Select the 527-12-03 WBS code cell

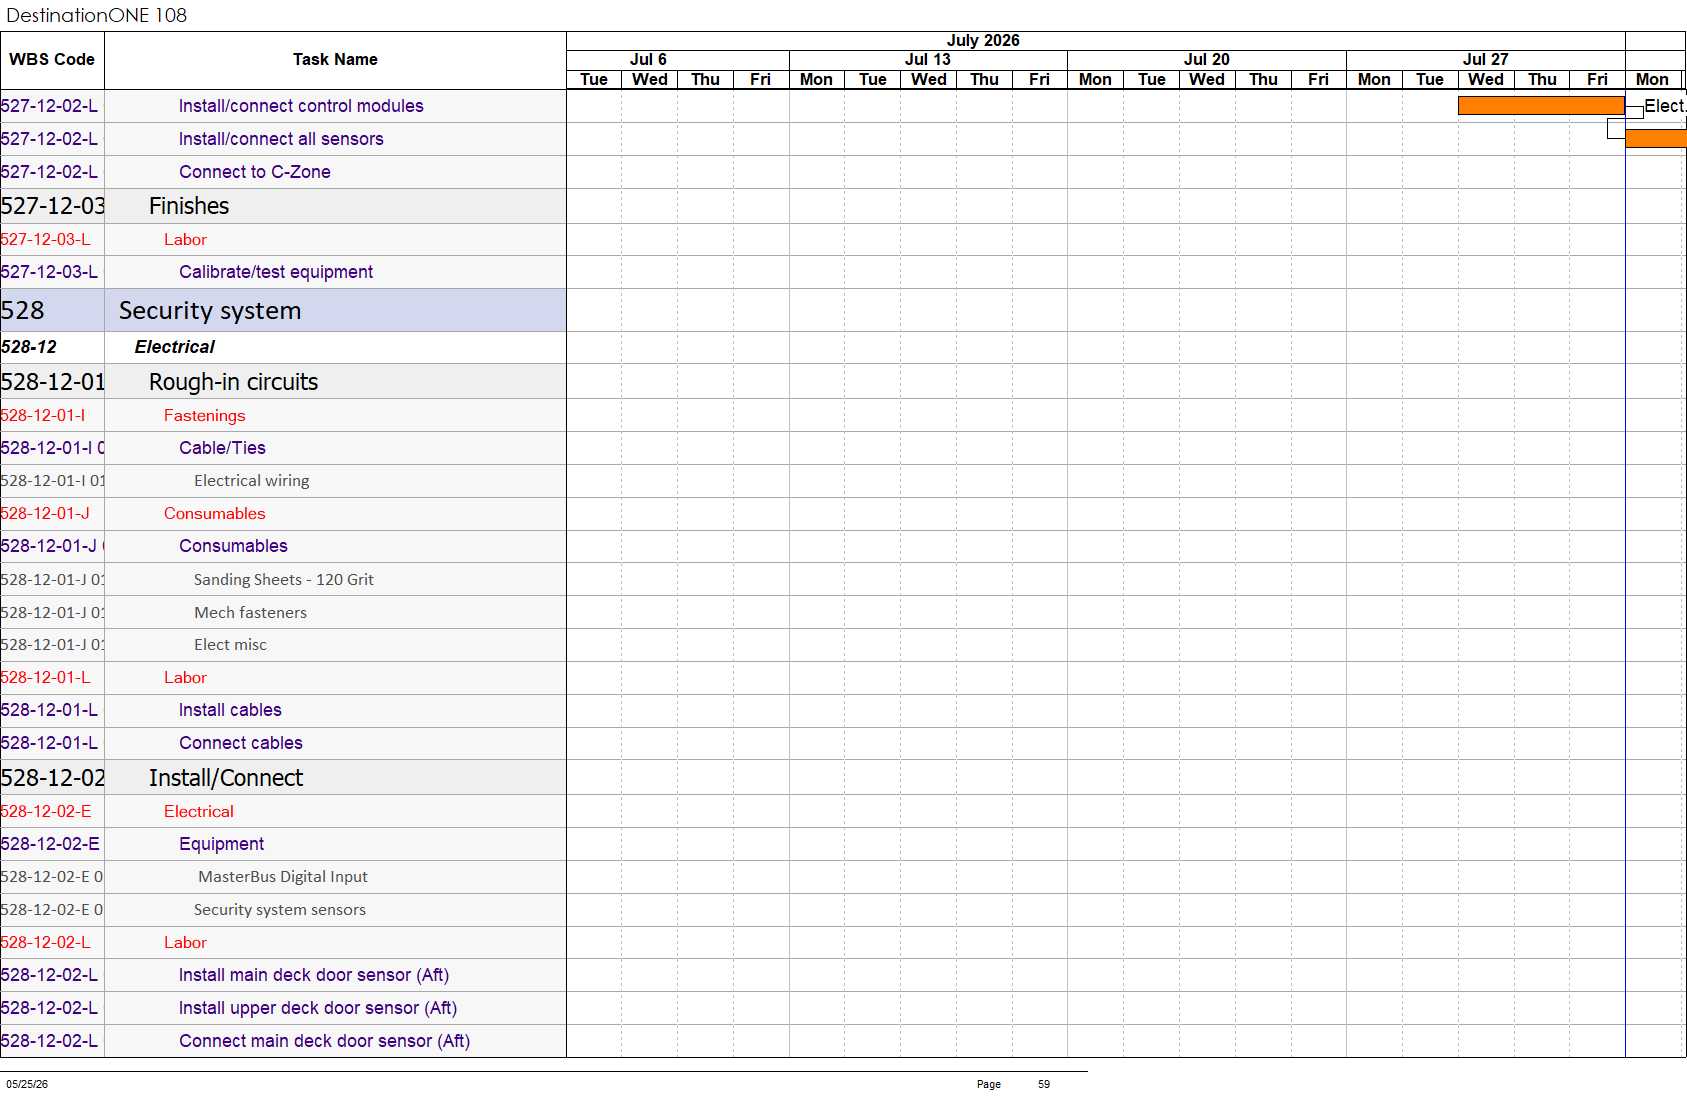(52, 206)
